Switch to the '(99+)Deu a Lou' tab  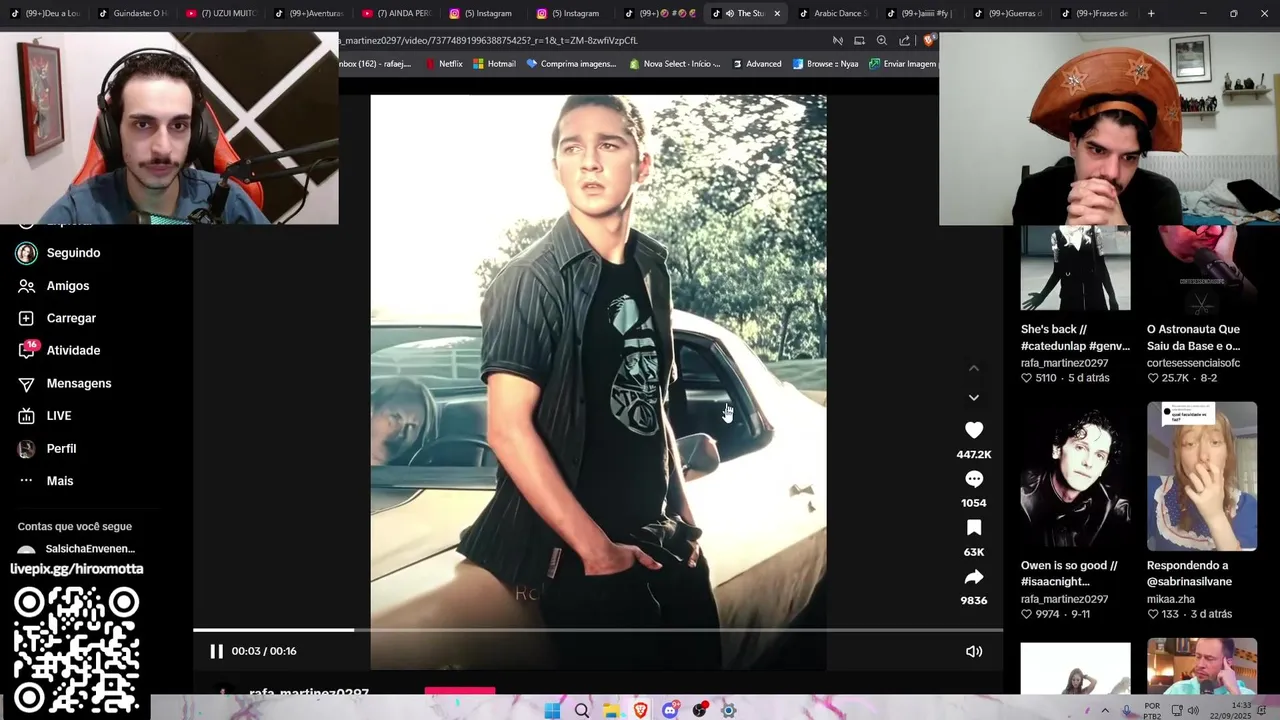point(45,13)
